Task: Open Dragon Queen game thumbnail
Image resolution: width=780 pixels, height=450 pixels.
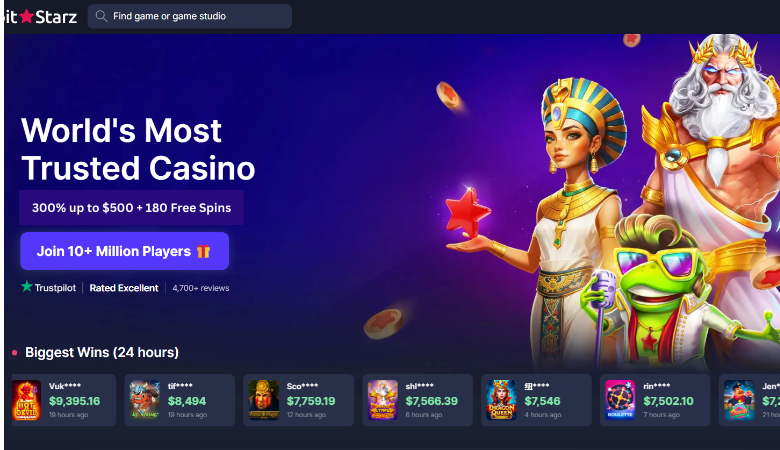Action: pyautogui.click(x=501, y=400)
